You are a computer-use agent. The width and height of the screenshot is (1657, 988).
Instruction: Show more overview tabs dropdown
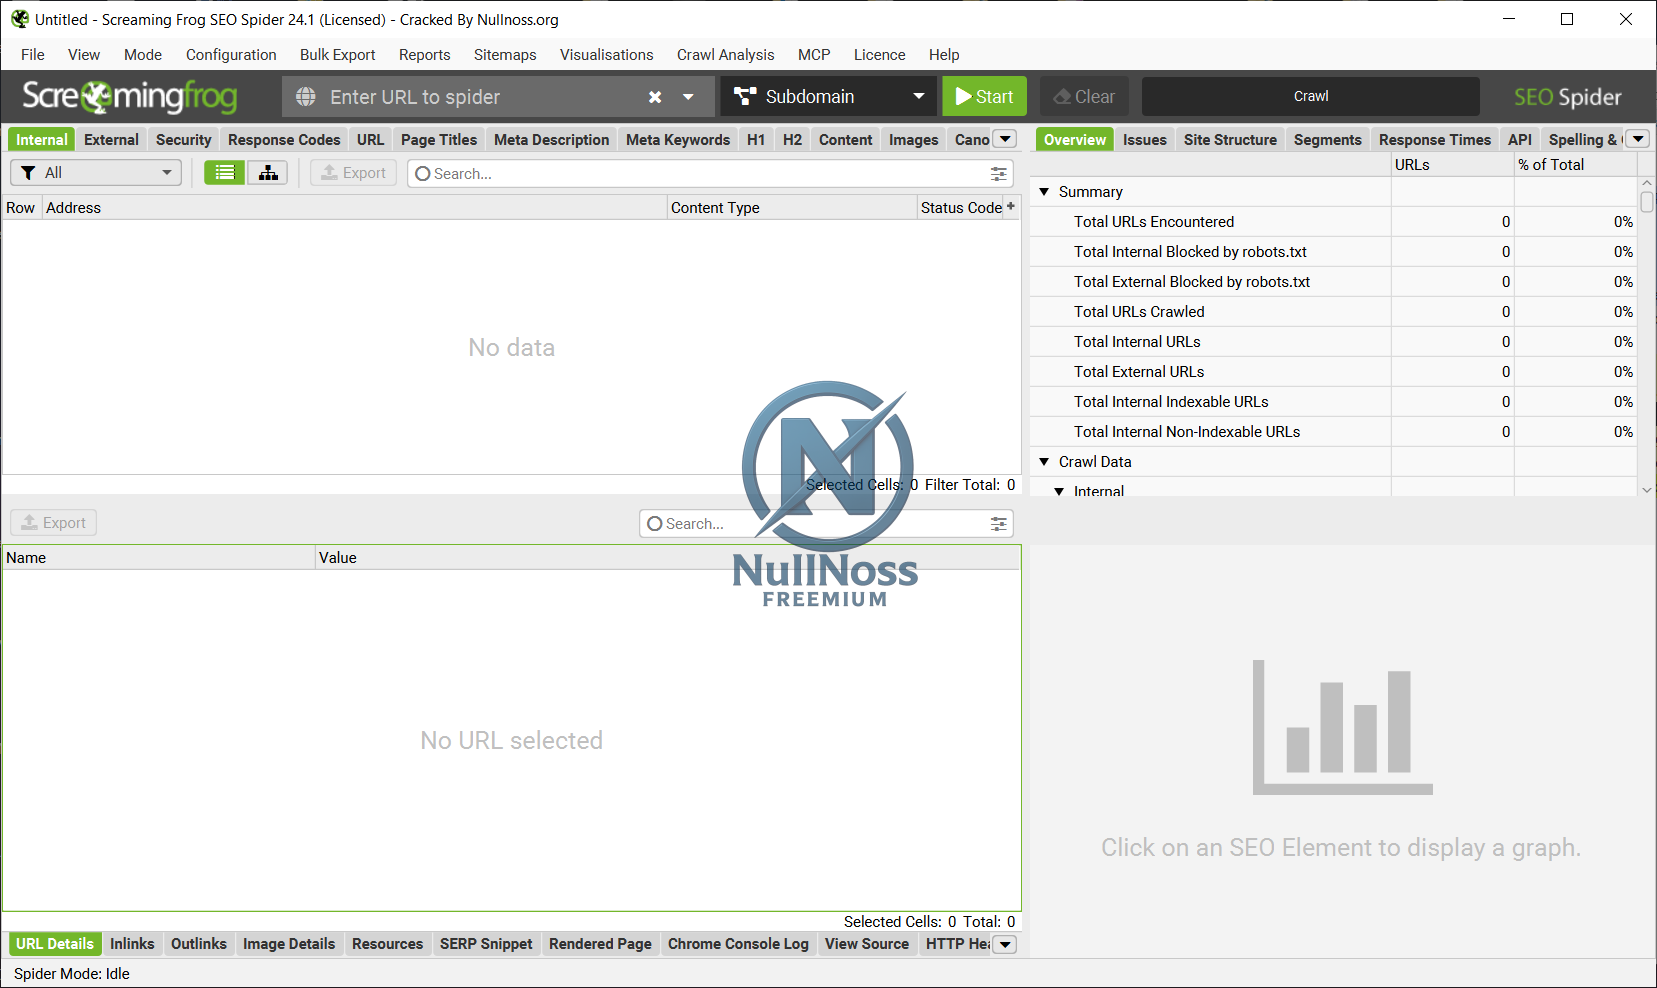click(x=1638, y=139)
